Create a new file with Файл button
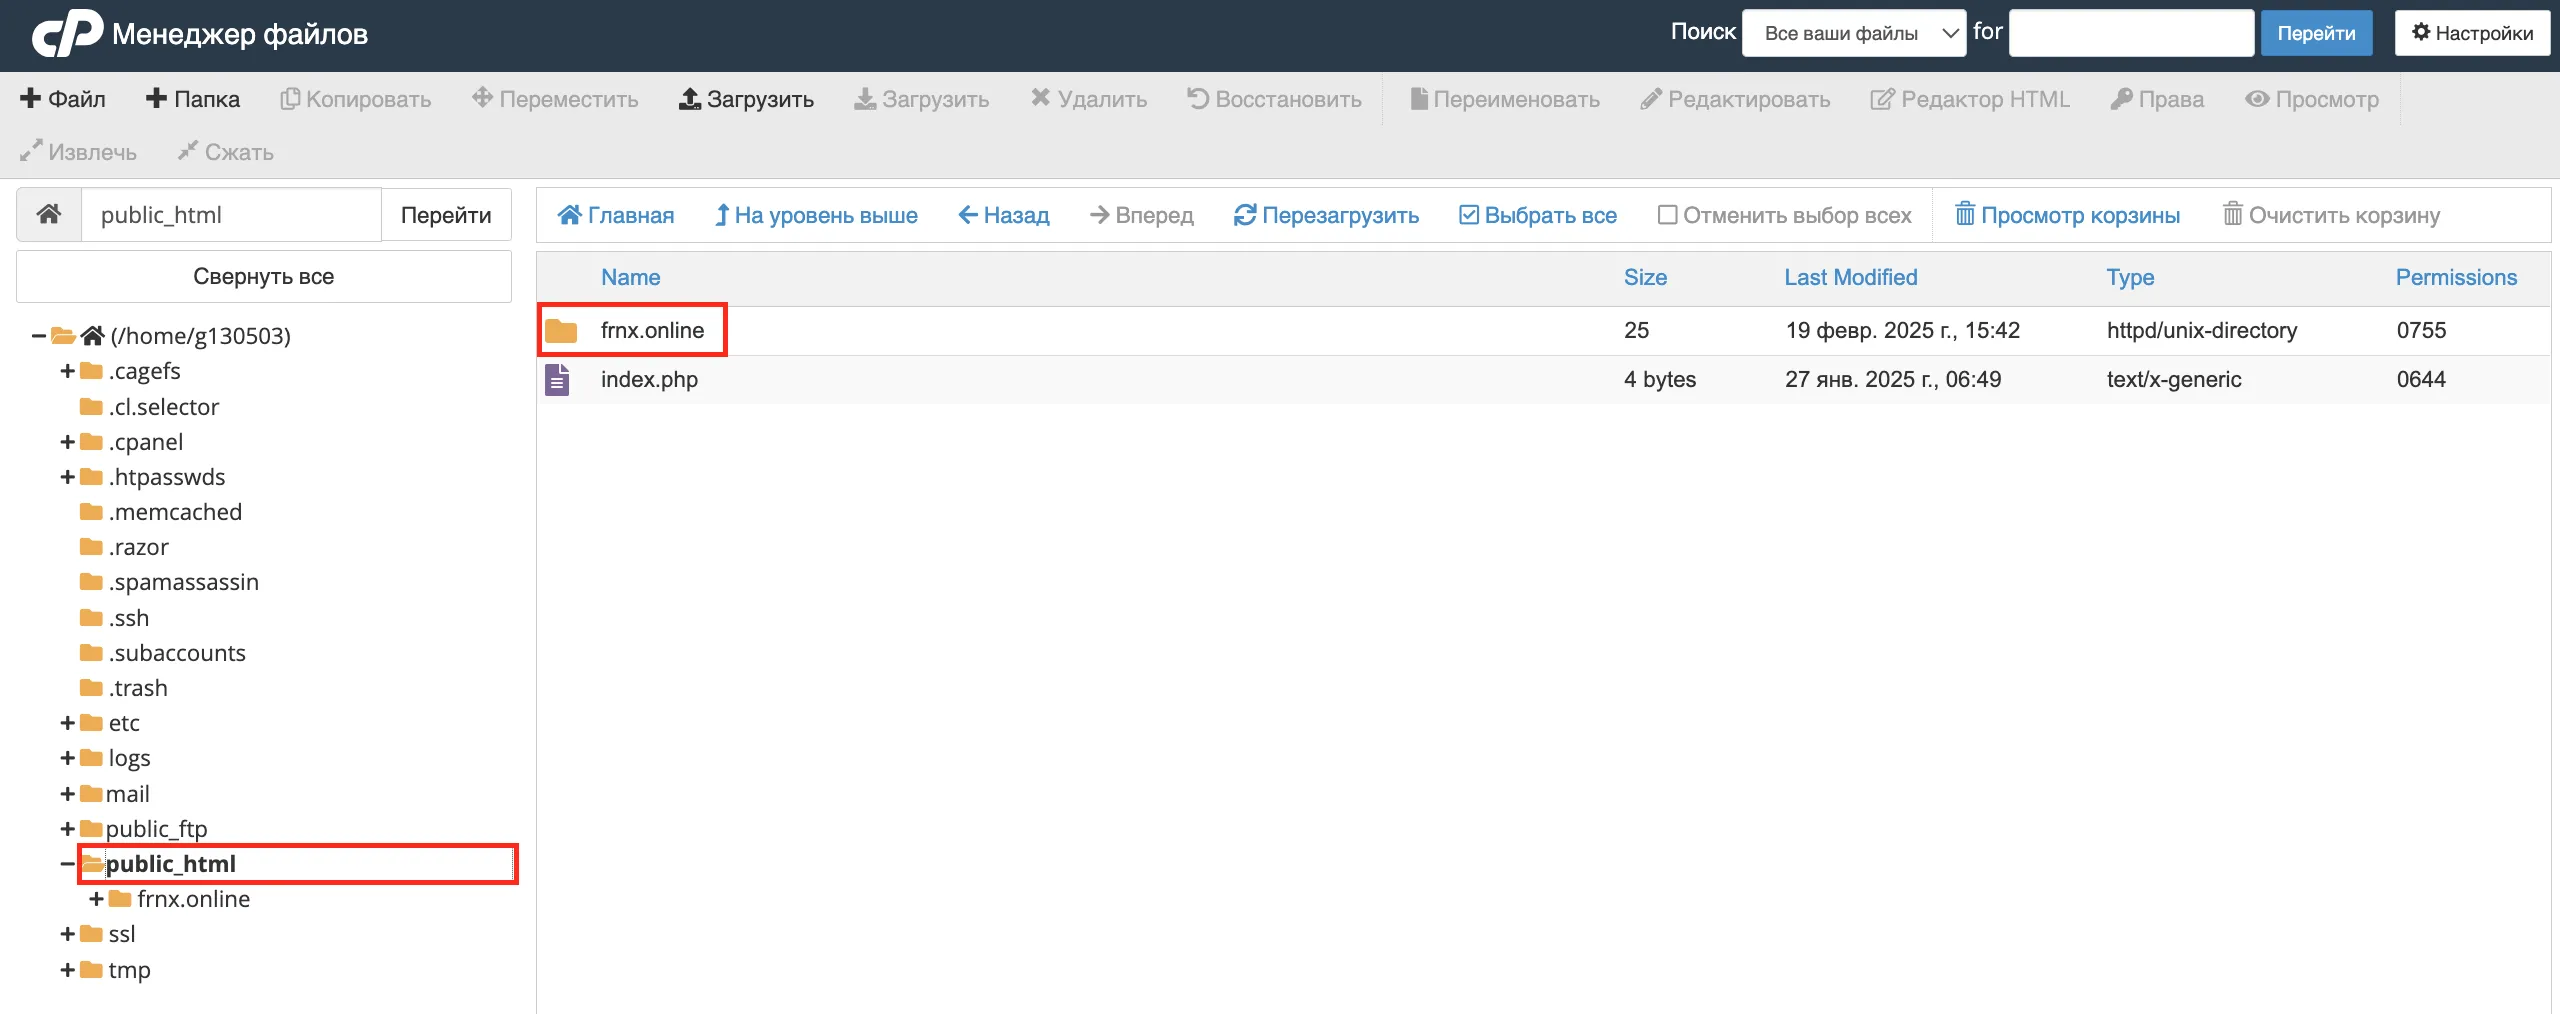The width and height of the screenshot is (2560, 1014). pyautogui.click(x=63, y=99)
